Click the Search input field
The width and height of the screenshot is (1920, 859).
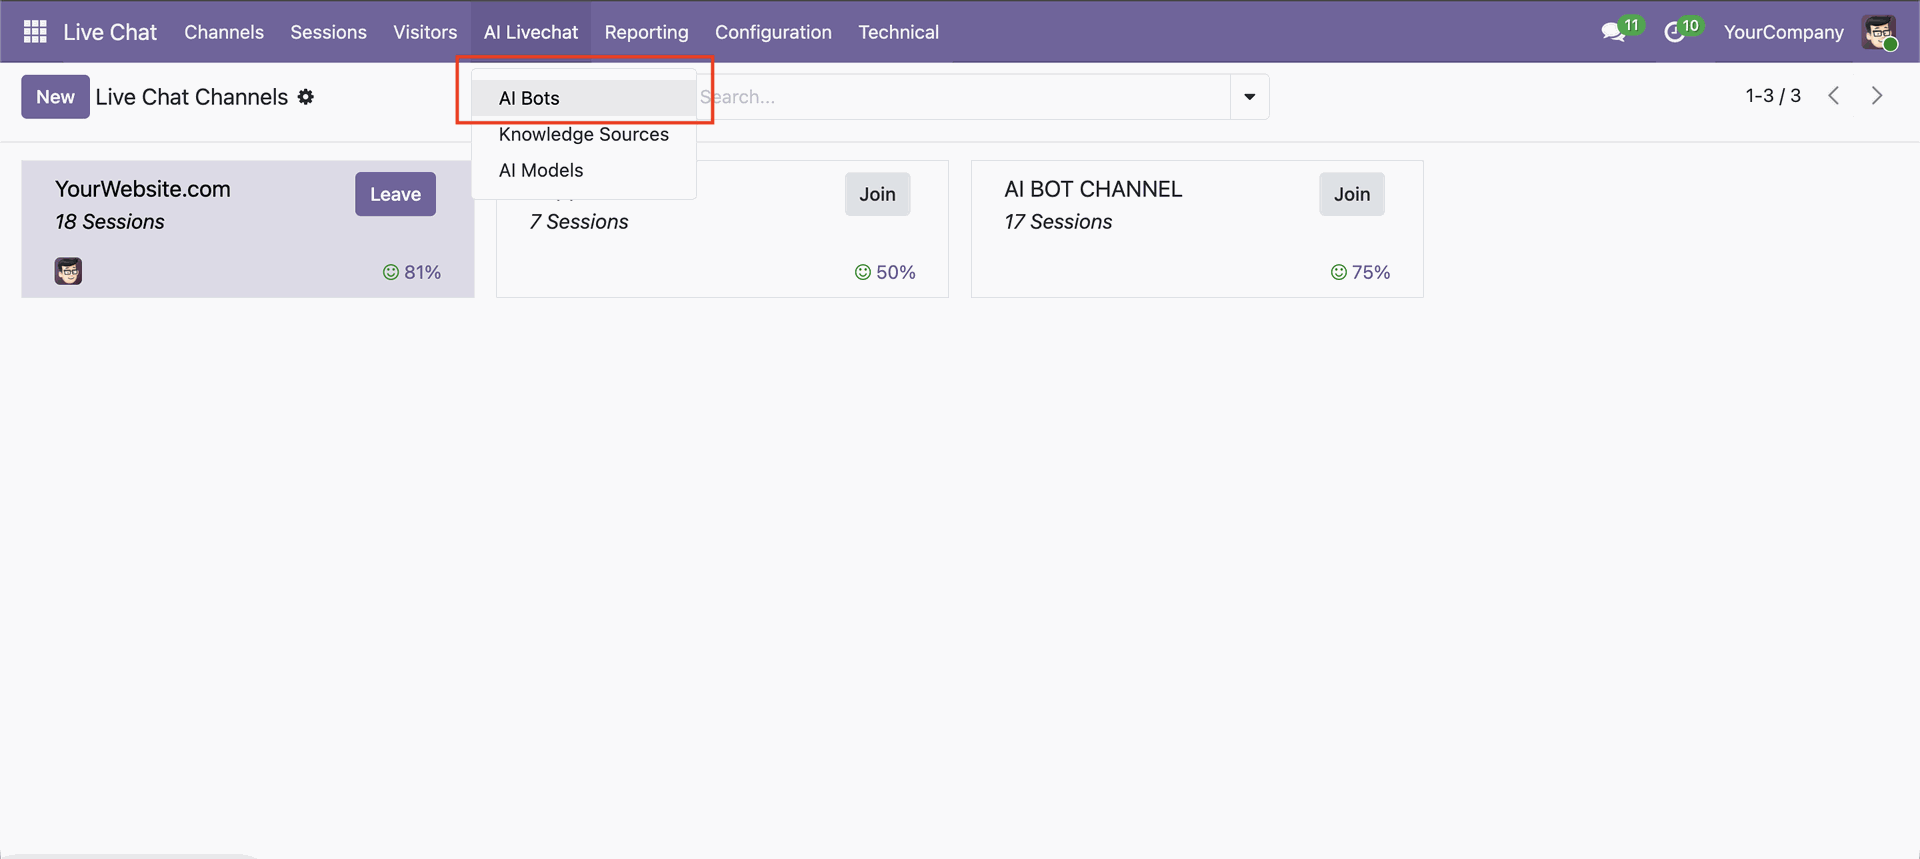click(x=960, y=97)
